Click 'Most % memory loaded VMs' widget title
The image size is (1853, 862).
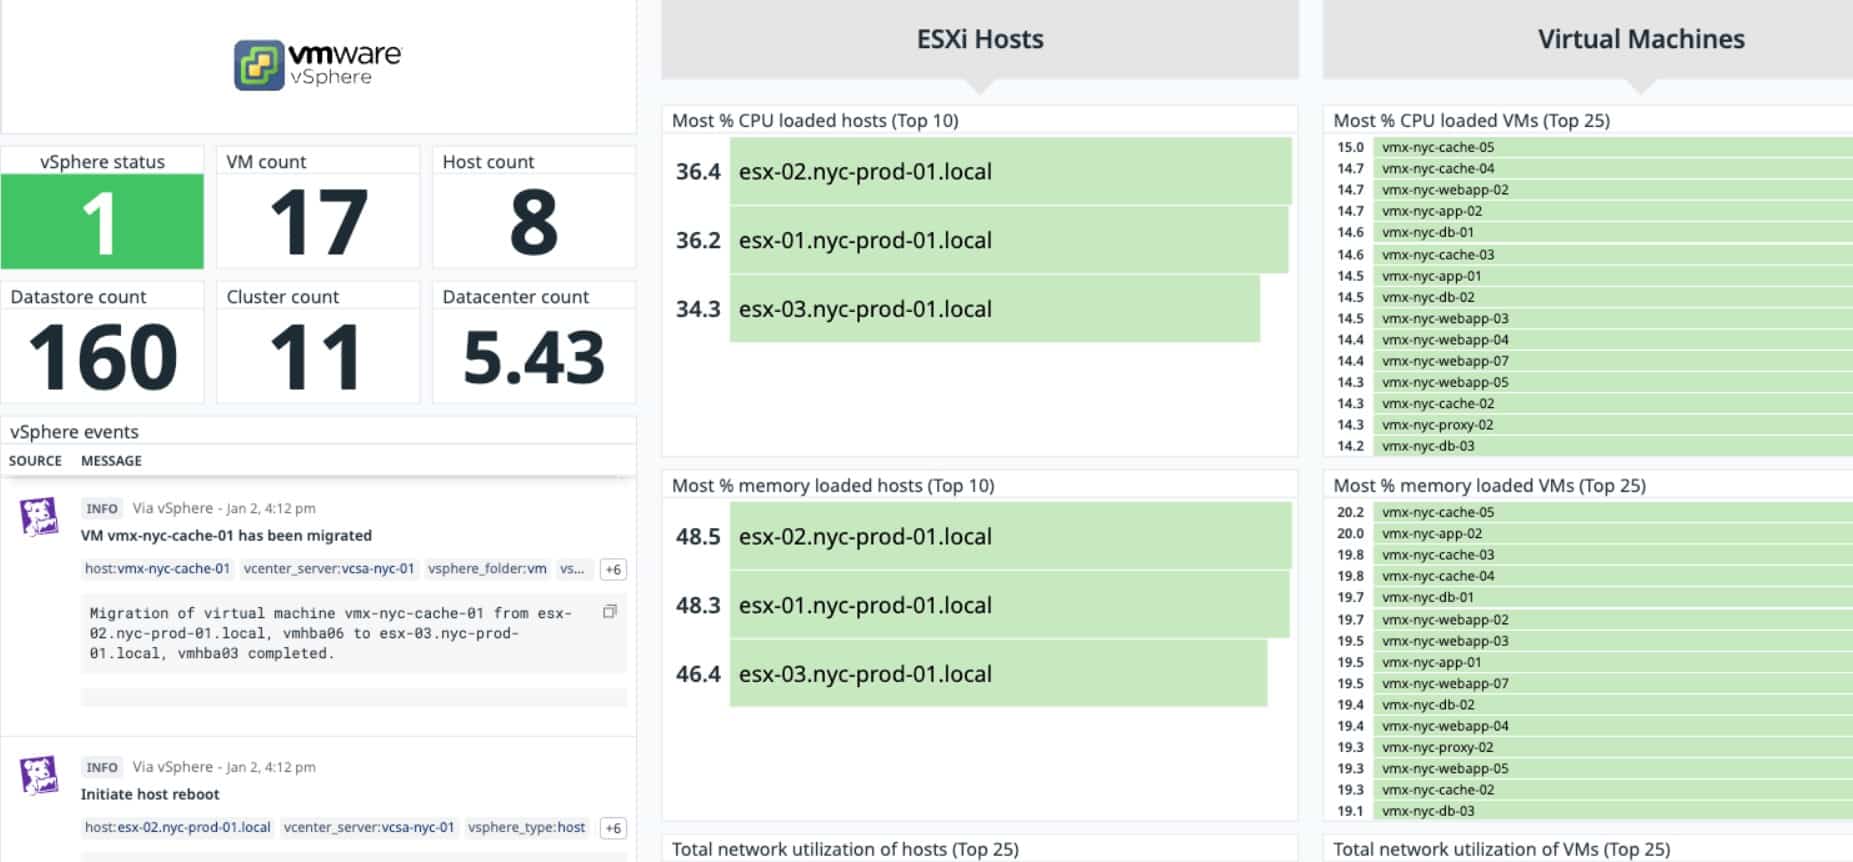[1489, 485]
